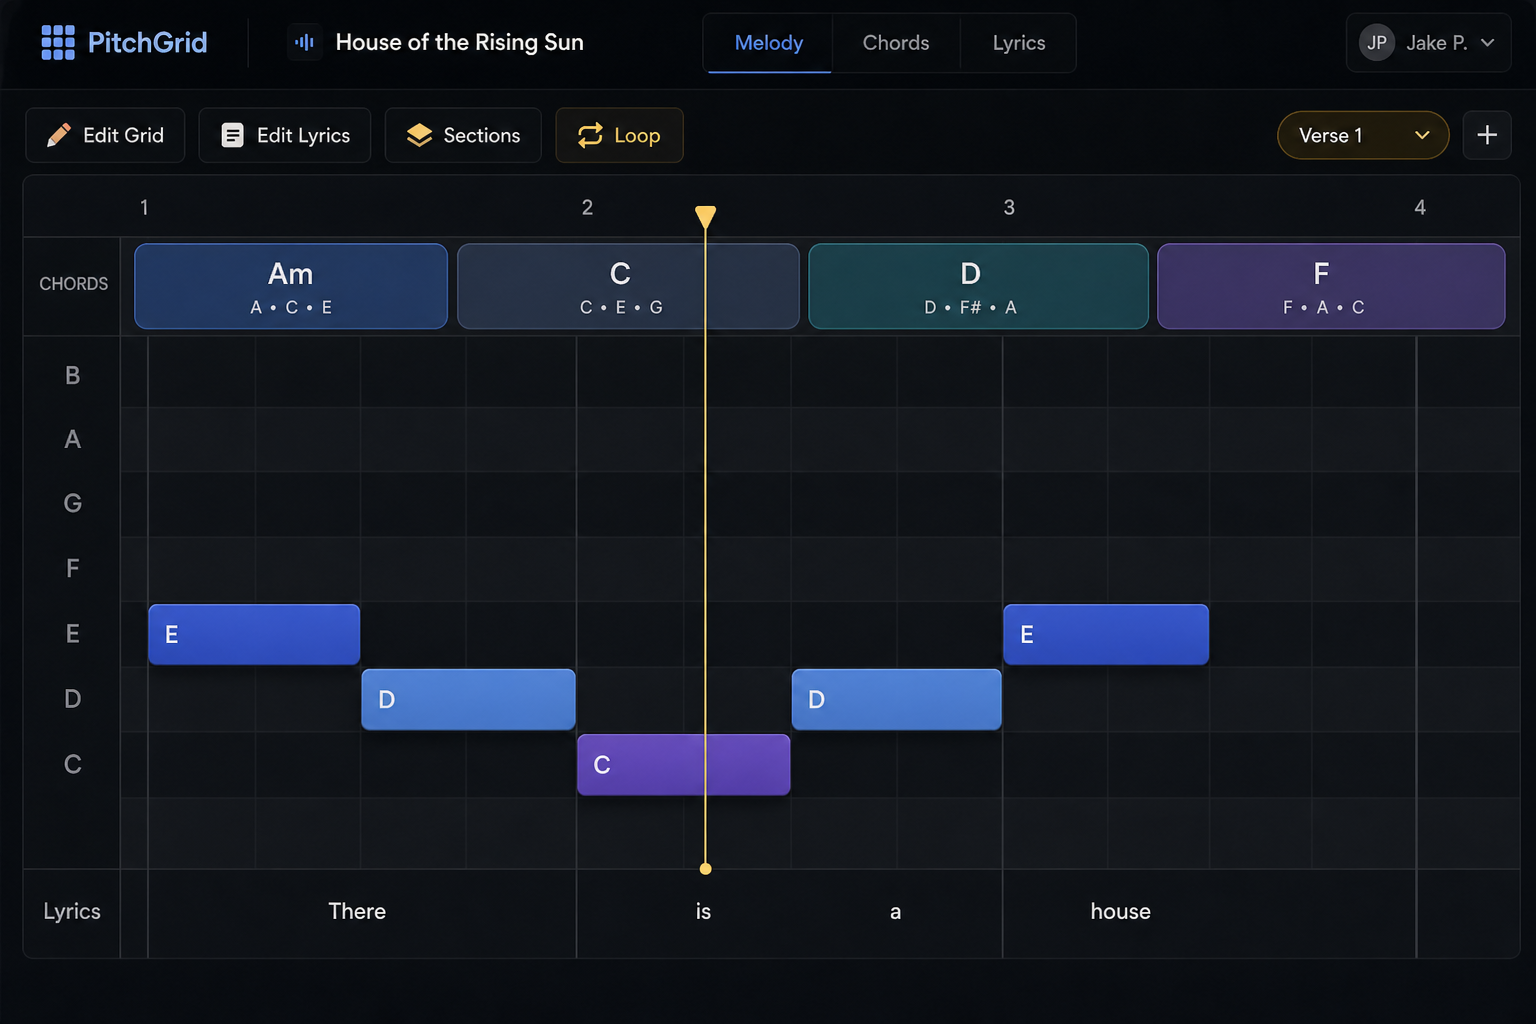This screenshot has height=1024, width=1536.
Task: Click the lyric word "house"
Action: [1120, 911]
